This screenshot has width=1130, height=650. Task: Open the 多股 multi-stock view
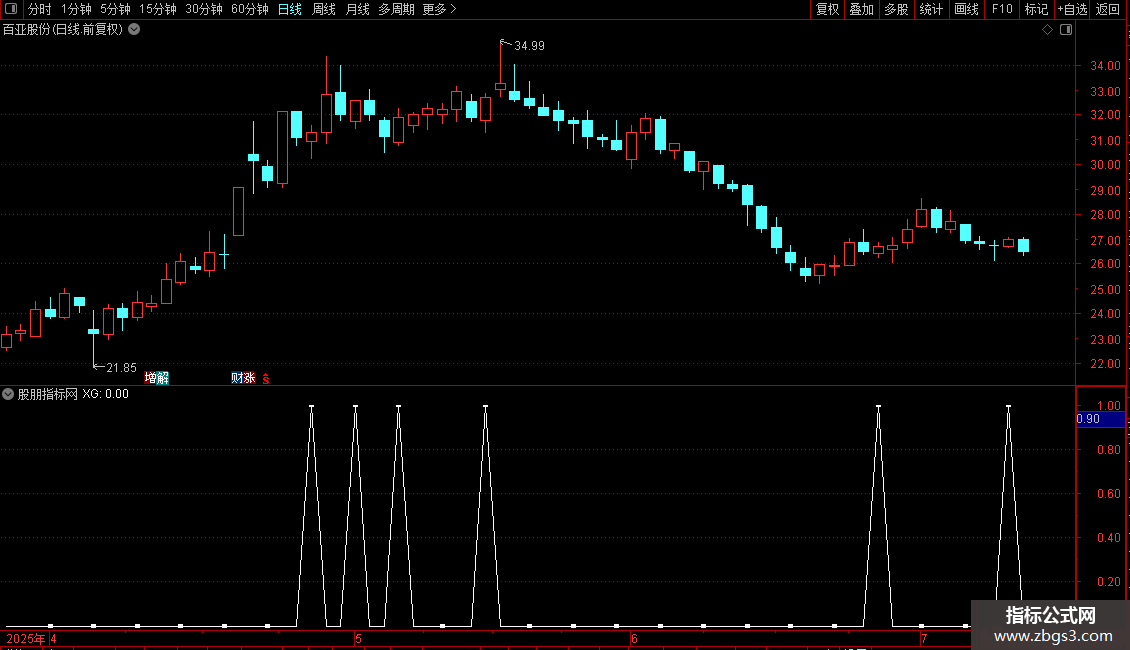896,9
